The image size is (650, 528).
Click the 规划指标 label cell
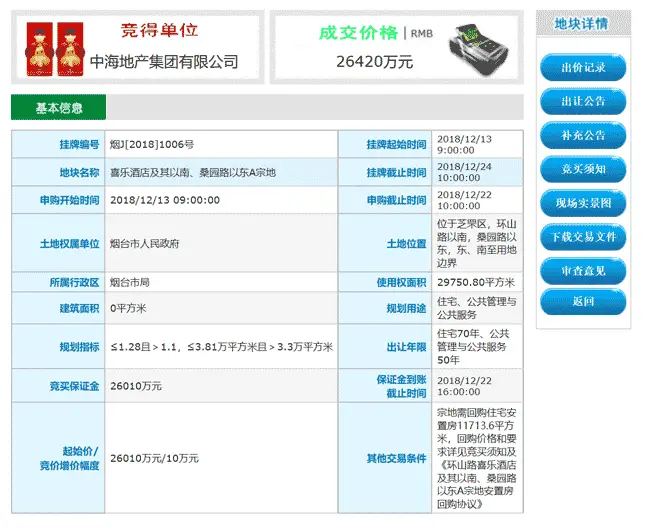click(58, 346)
